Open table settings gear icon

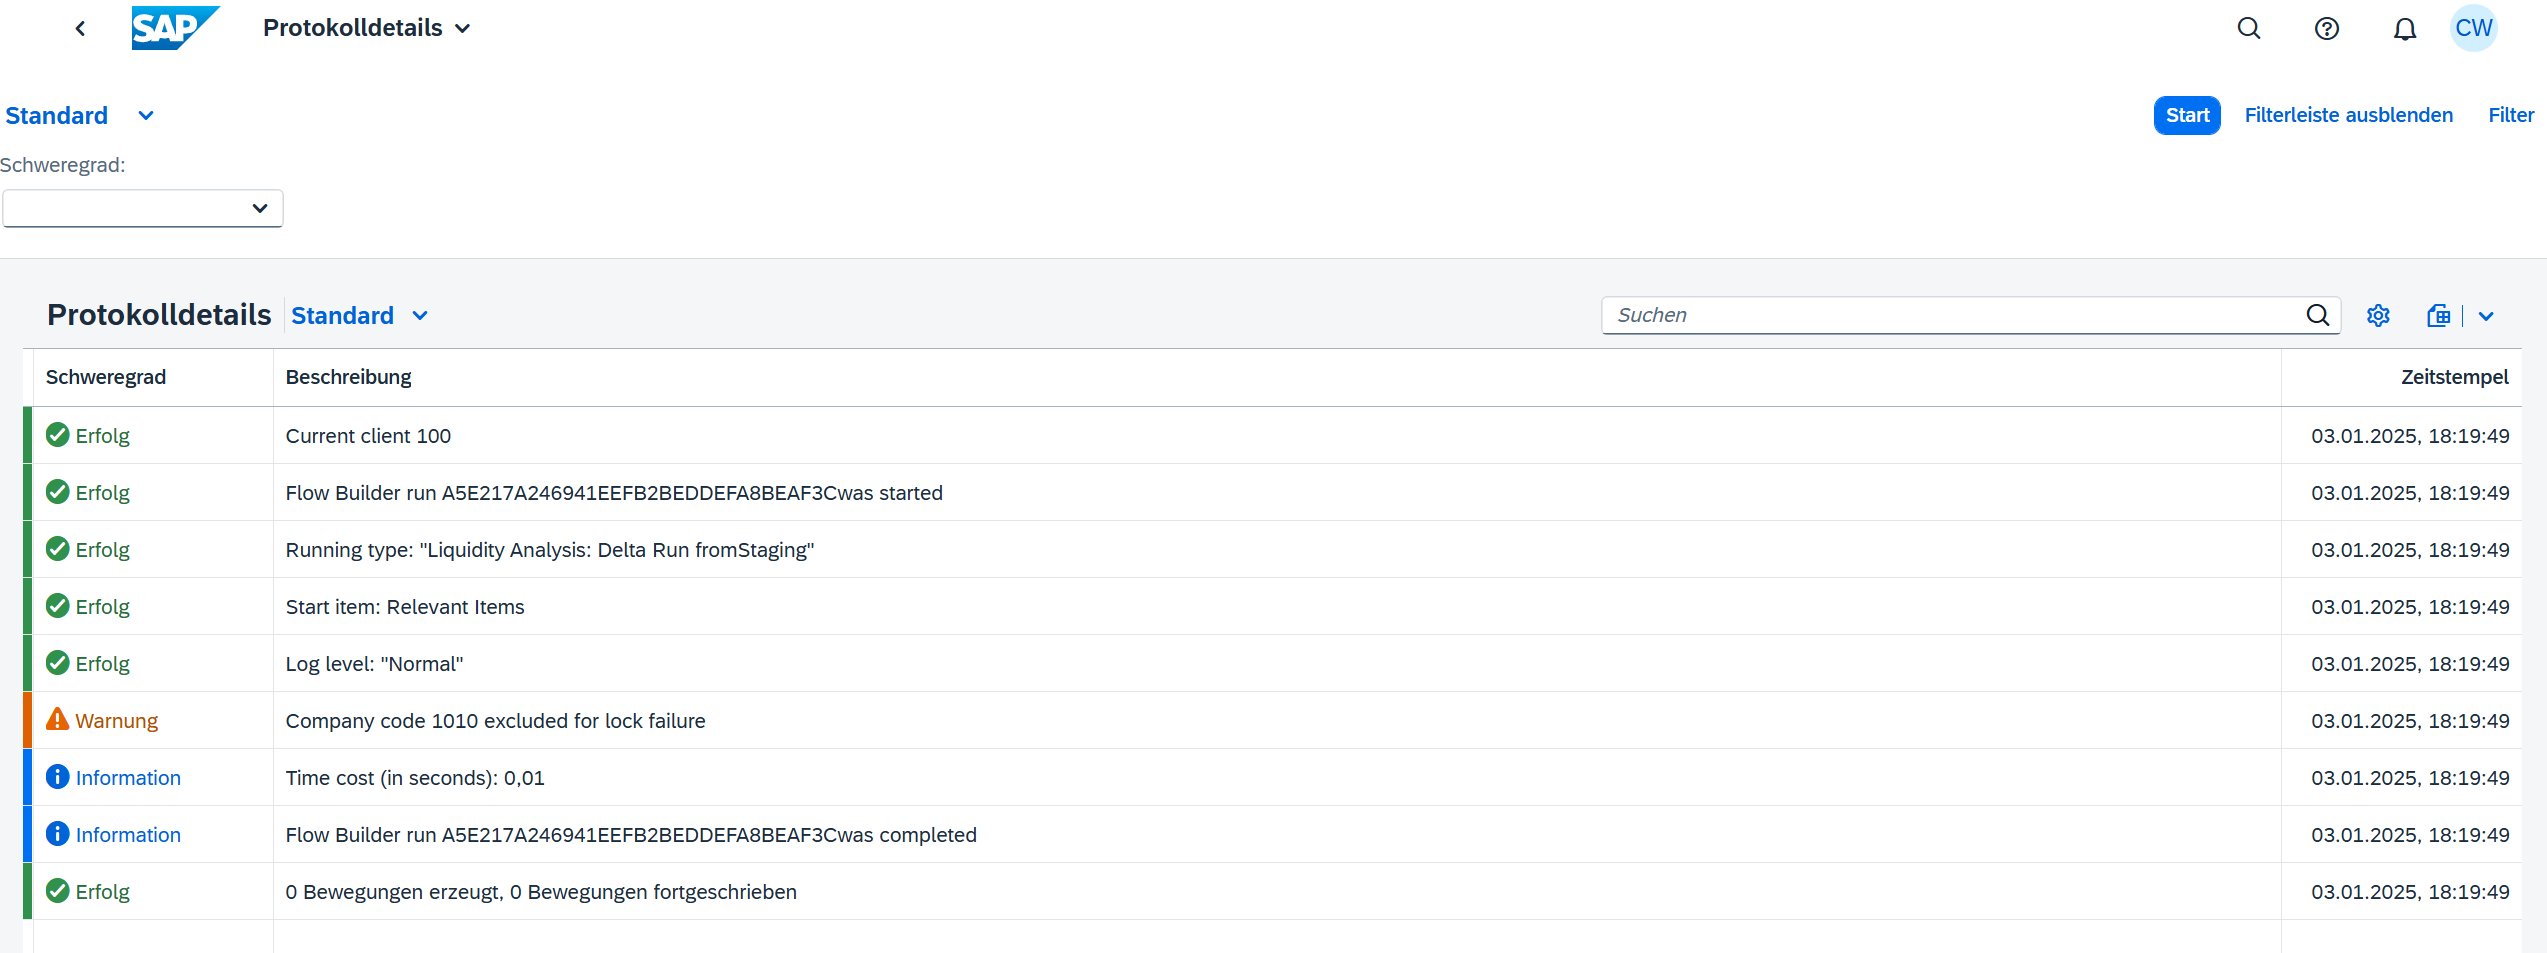2378,316
